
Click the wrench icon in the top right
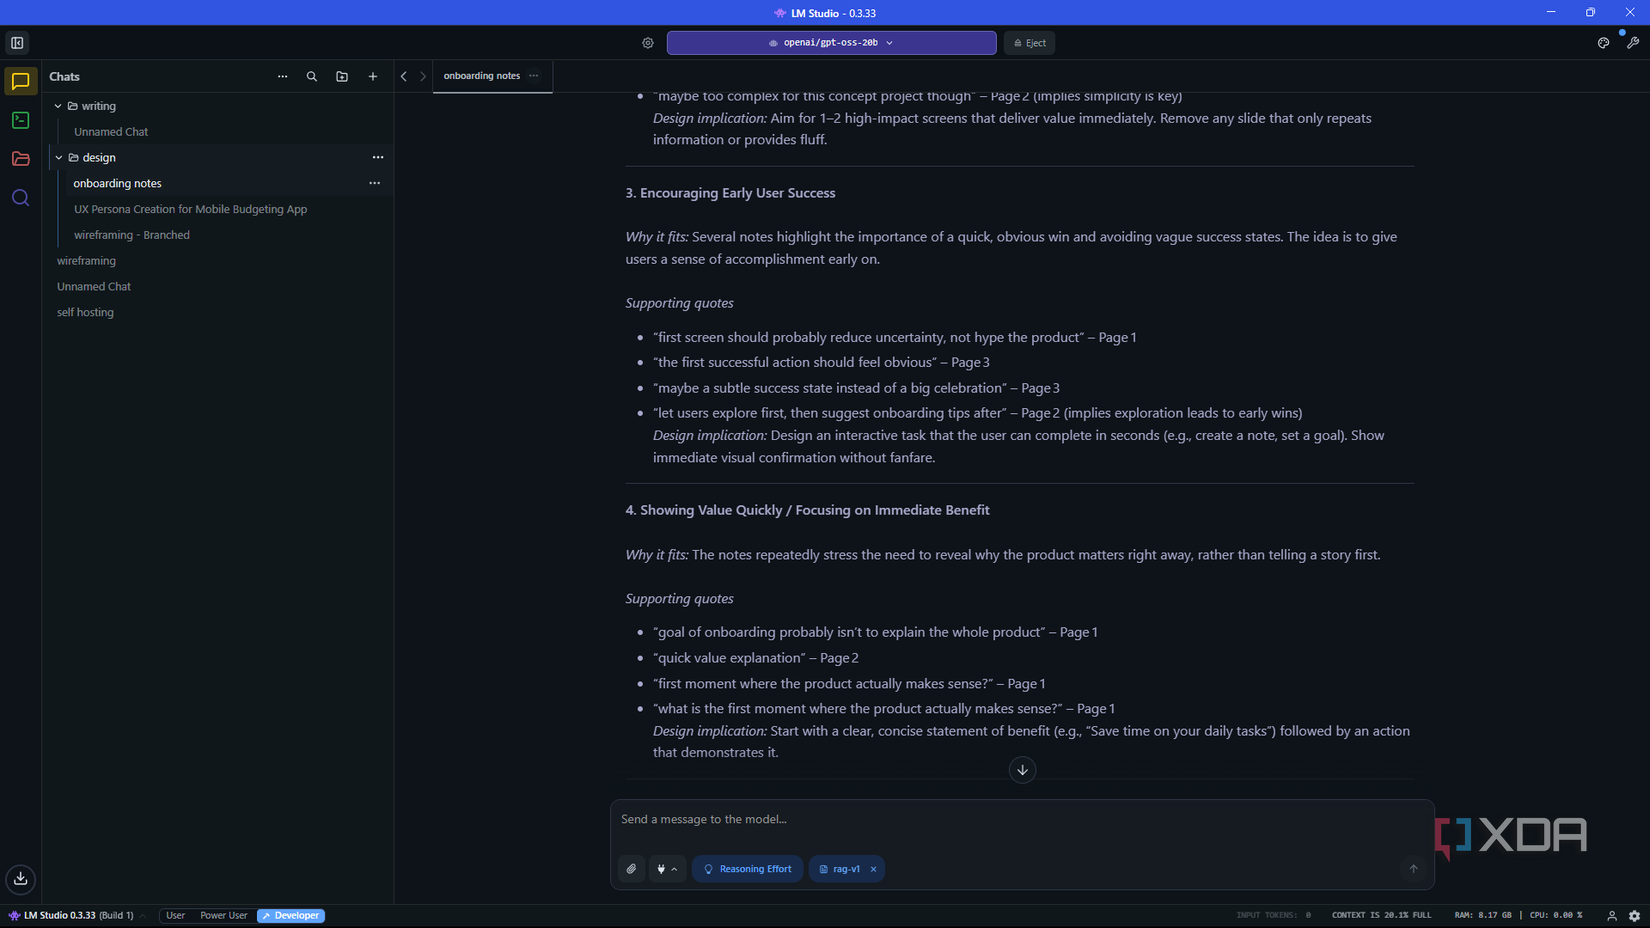[x=1634, y=42]
